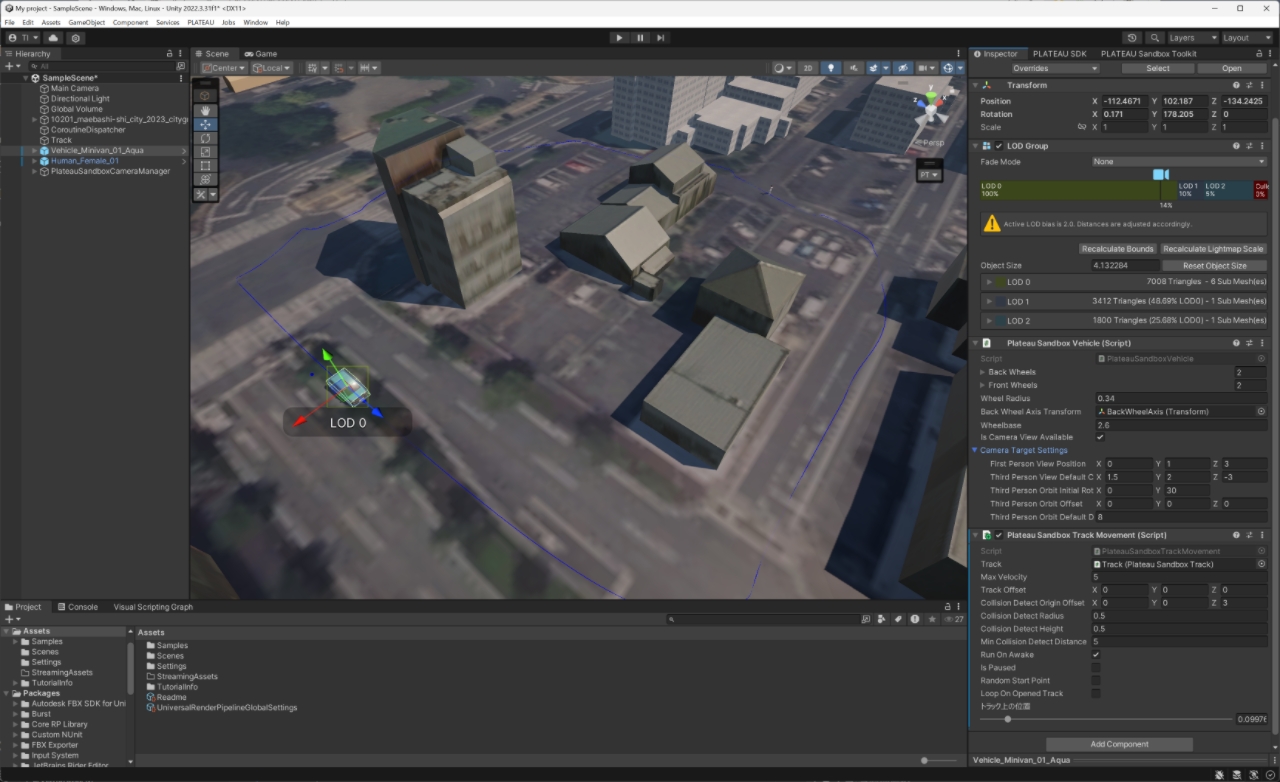Expand Vehicle_Minivan_01_Aqua hierarchy item
Viewport: 1280px width, 782px height.
(35, 151)
